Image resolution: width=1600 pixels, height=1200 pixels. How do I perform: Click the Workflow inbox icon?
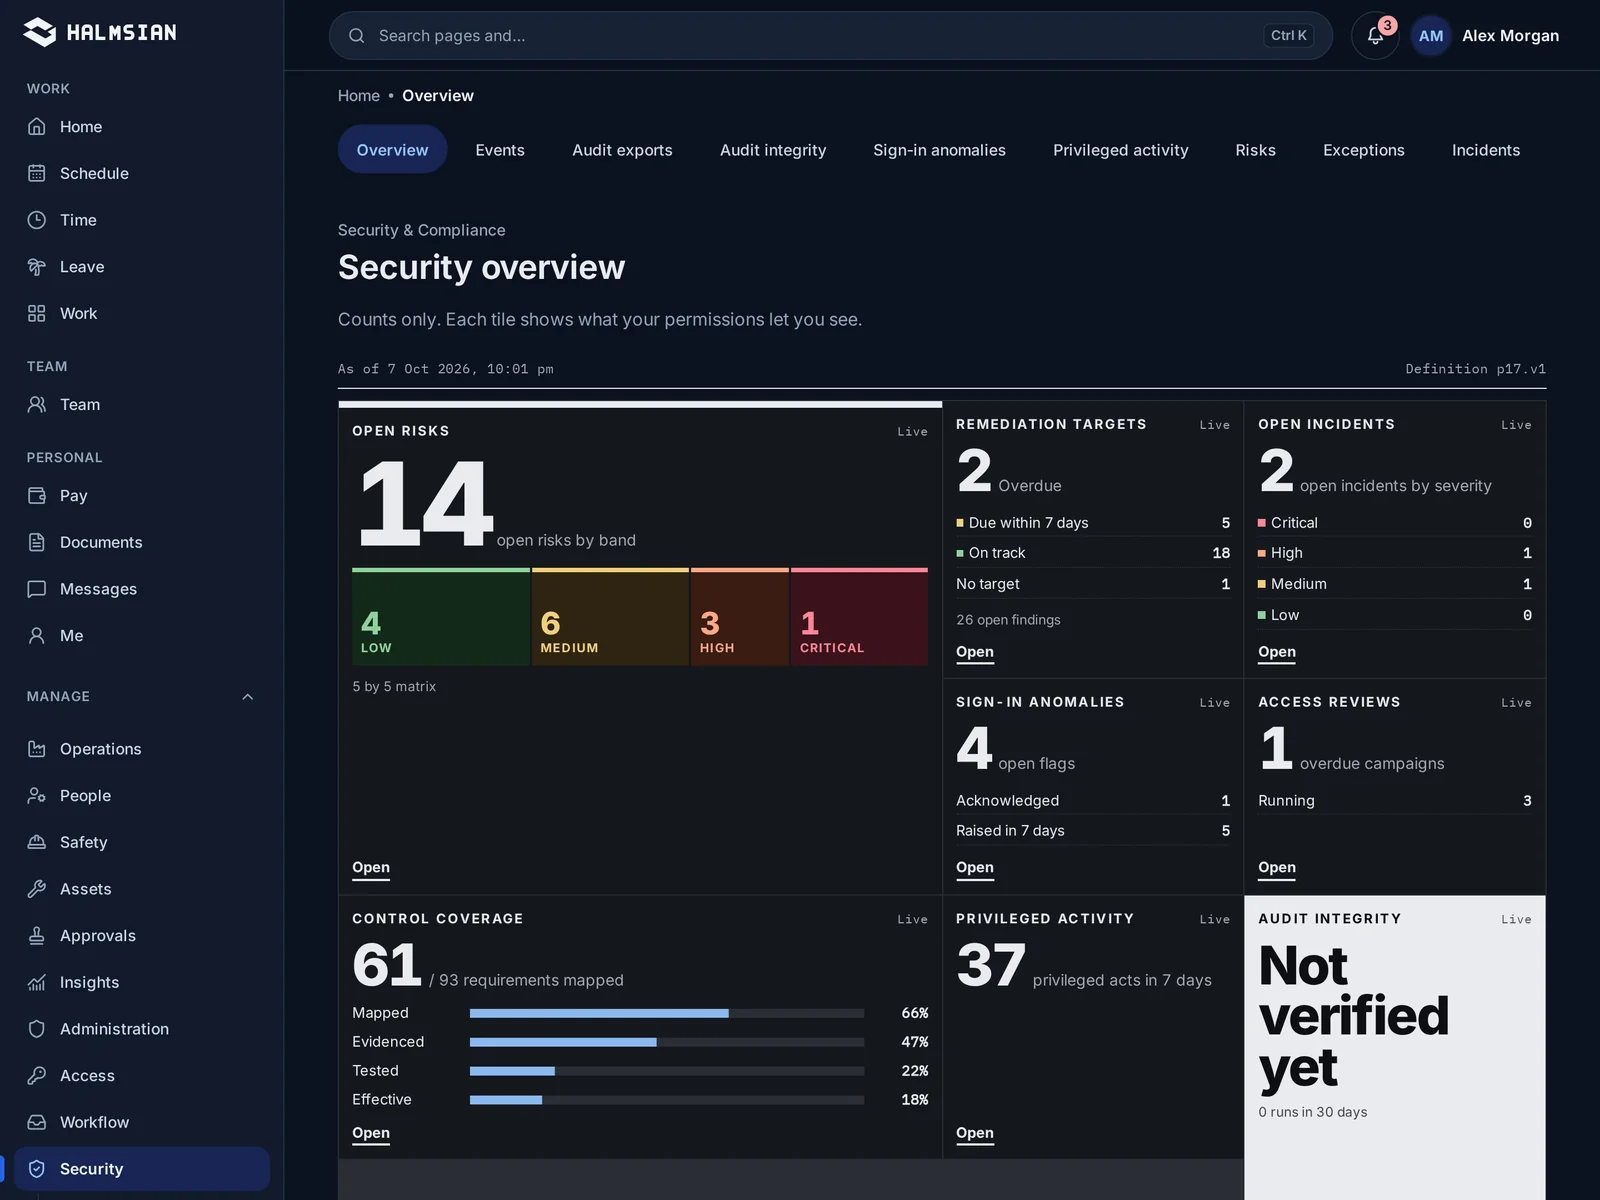pos(37,1122)
